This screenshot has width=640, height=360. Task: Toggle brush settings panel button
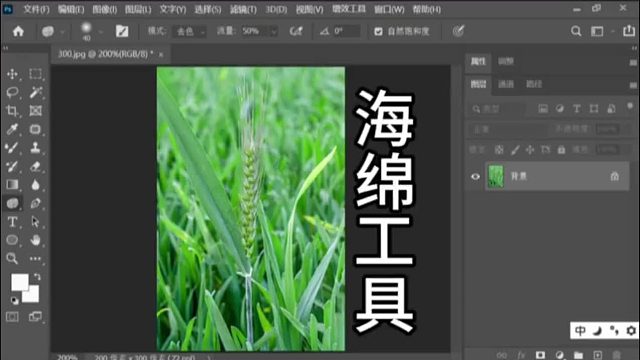tap(122, 31)
